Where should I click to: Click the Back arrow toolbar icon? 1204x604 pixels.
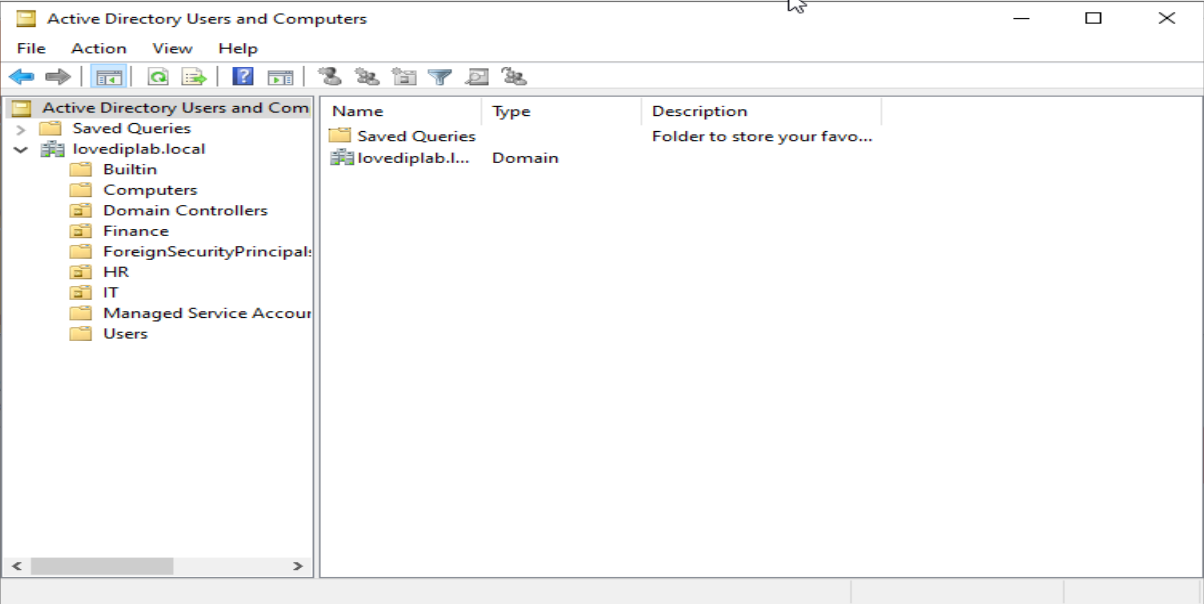pos(21,77)
